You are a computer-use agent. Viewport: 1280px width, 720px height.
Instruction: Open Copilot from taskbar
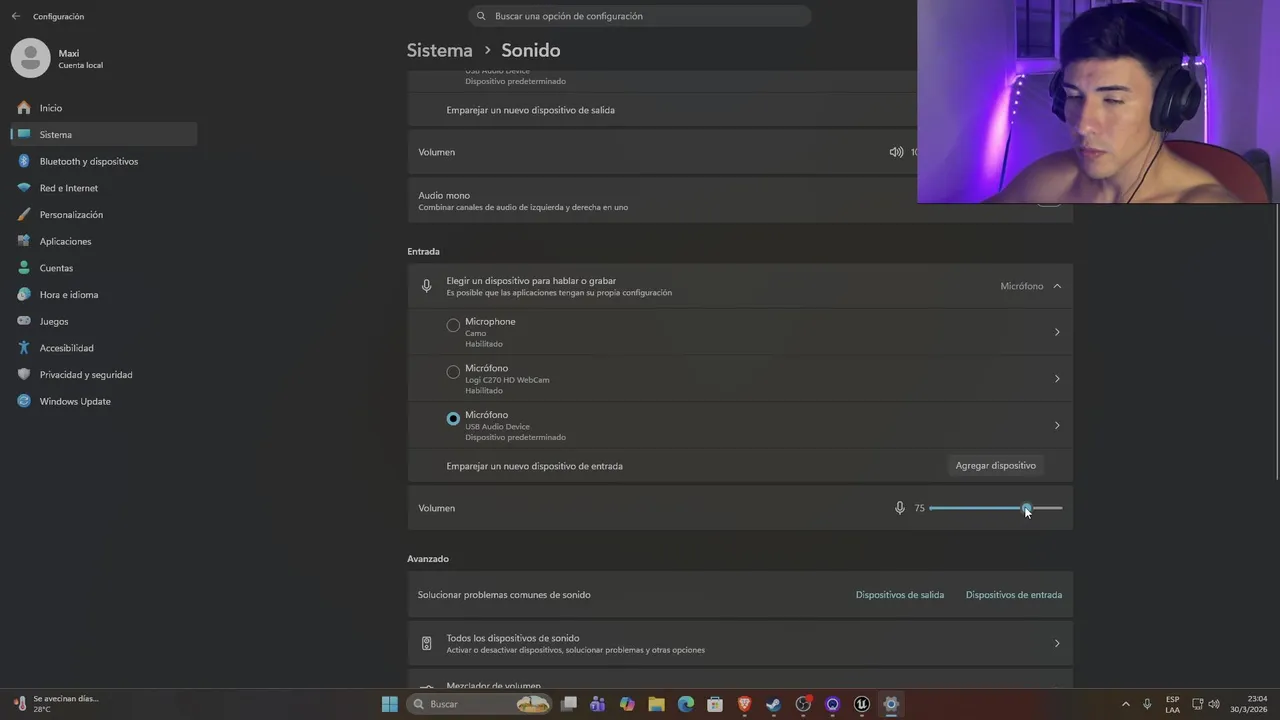[x=627, y=704]
